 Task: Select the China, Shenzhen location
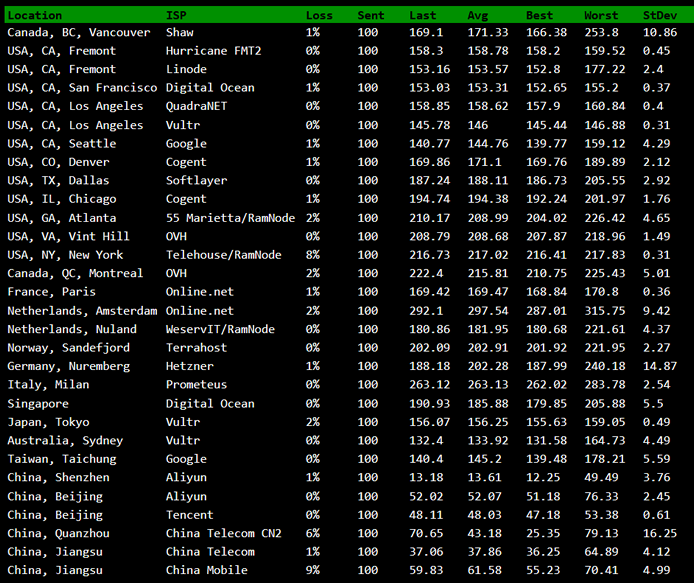pyautogui.click(x=58, y=477)
